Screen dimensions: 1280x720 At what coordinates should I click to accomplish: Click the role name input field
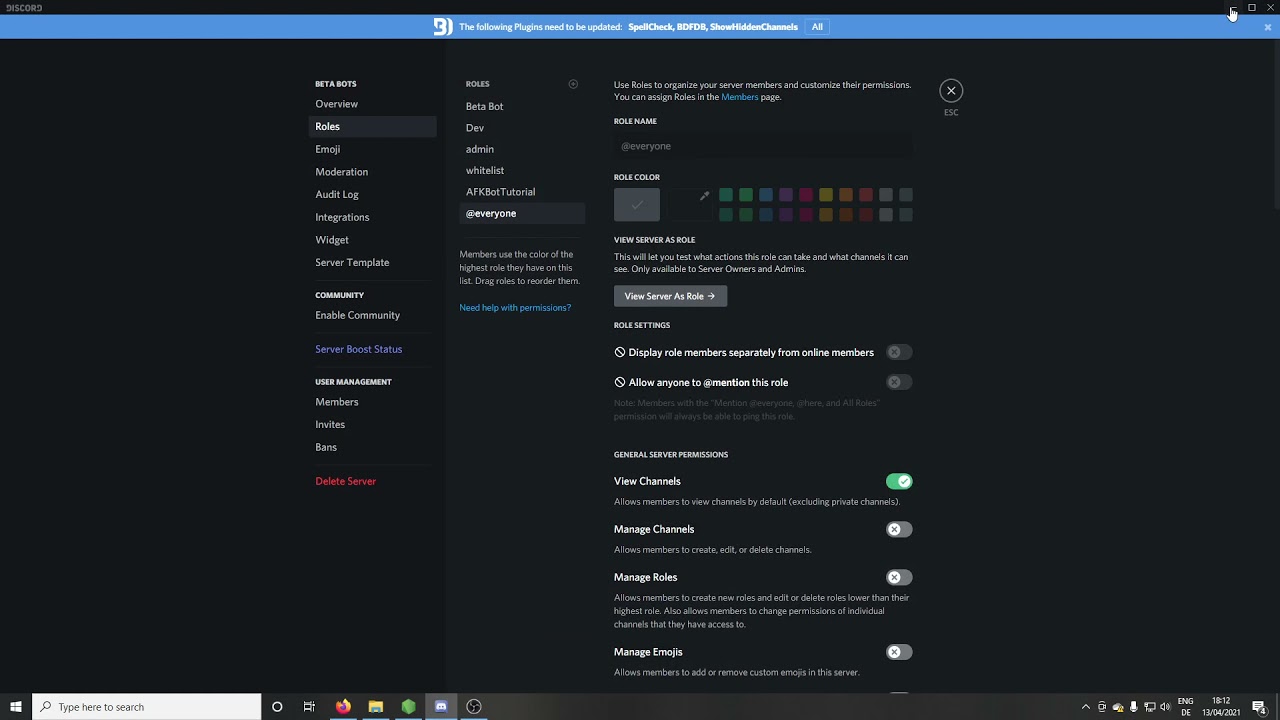point(763,146)
